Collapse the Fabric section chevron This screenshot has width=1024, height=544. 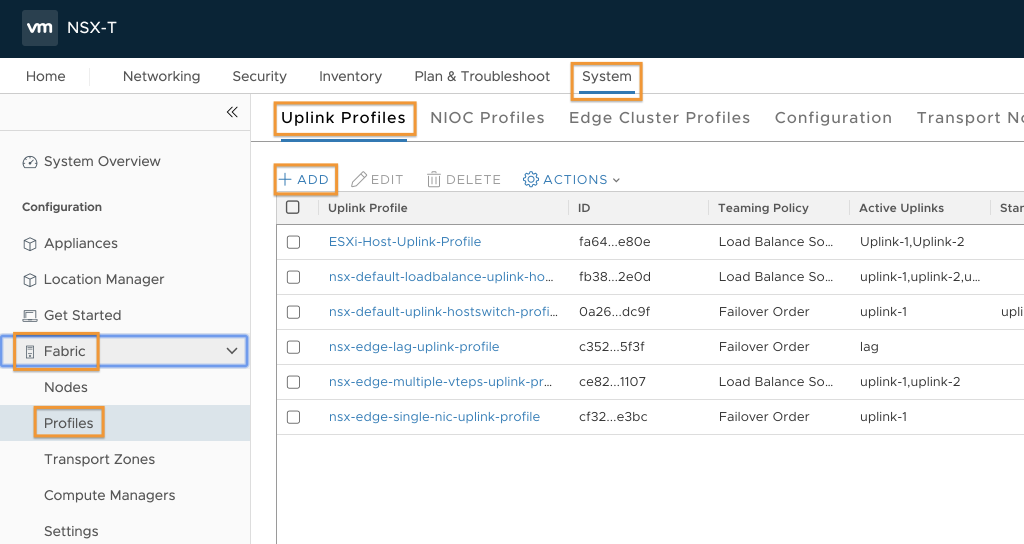pos(232,351)
